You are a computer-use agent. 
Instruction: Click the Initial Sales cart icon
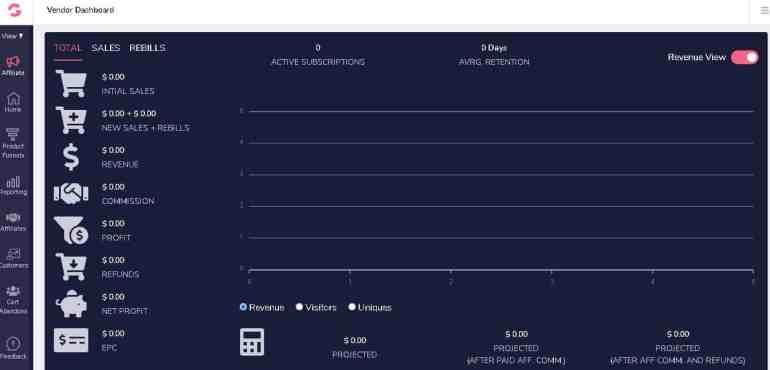click(71, 83)
